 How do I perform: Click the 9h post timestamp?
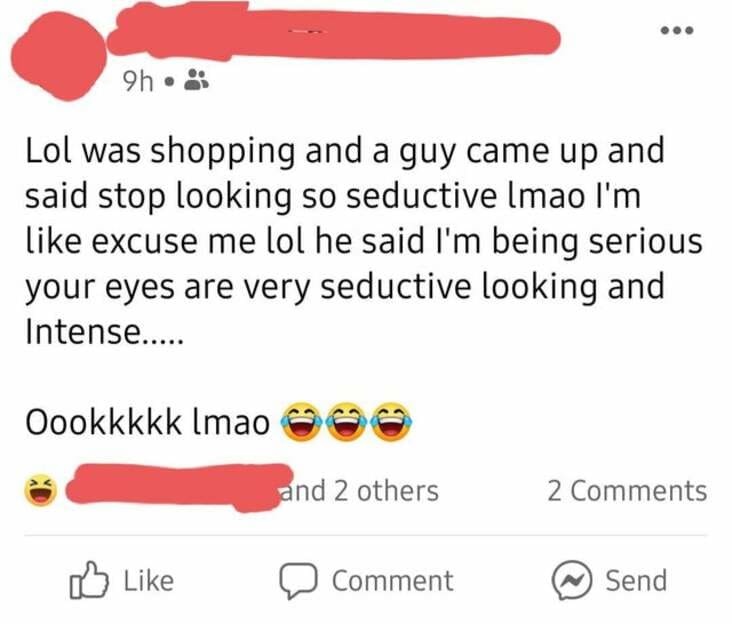click(x=138, y=82)
